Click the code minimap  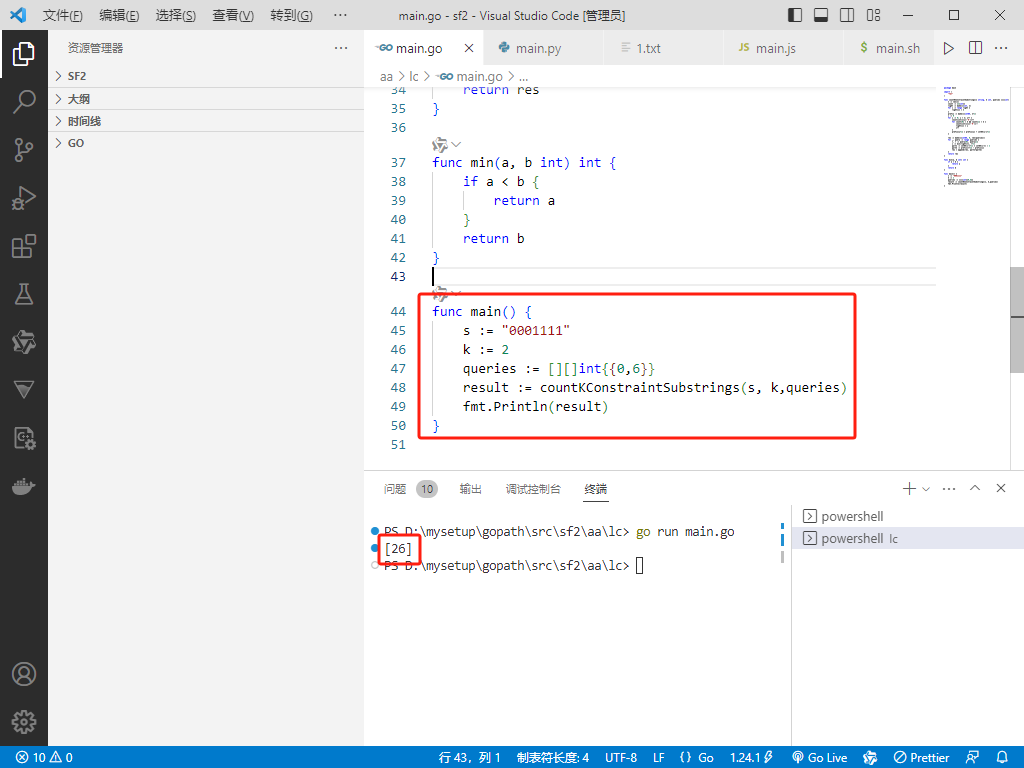click(976, 136)
